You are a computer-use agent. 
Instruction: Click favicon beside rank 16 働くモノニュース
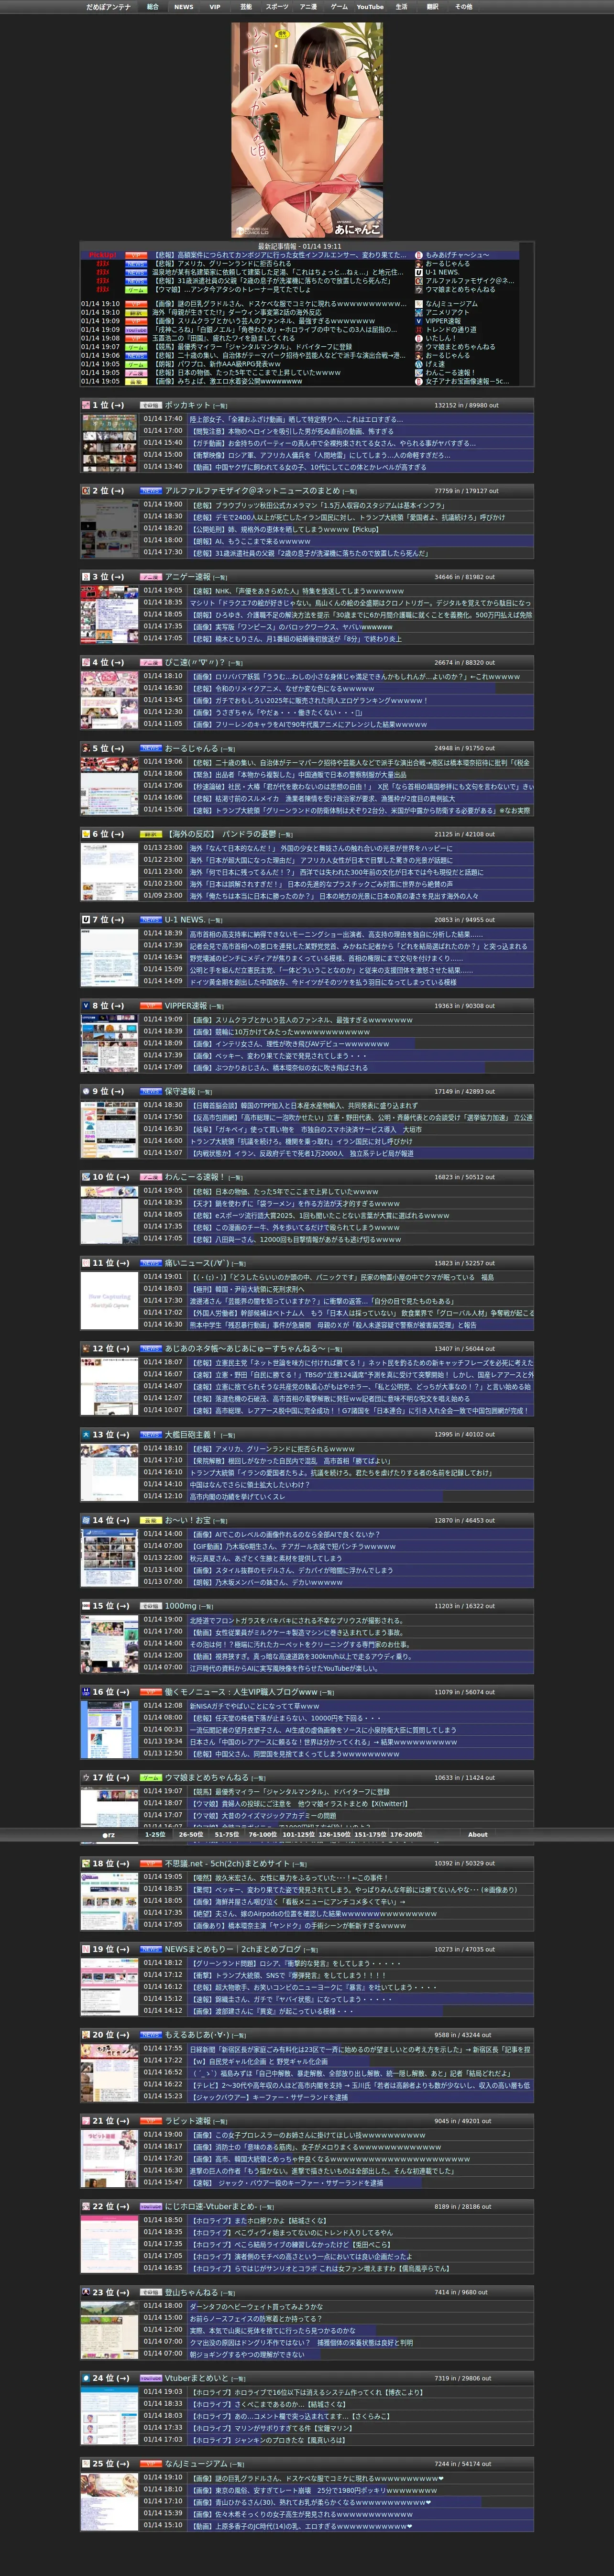(x=86, y=1692)
